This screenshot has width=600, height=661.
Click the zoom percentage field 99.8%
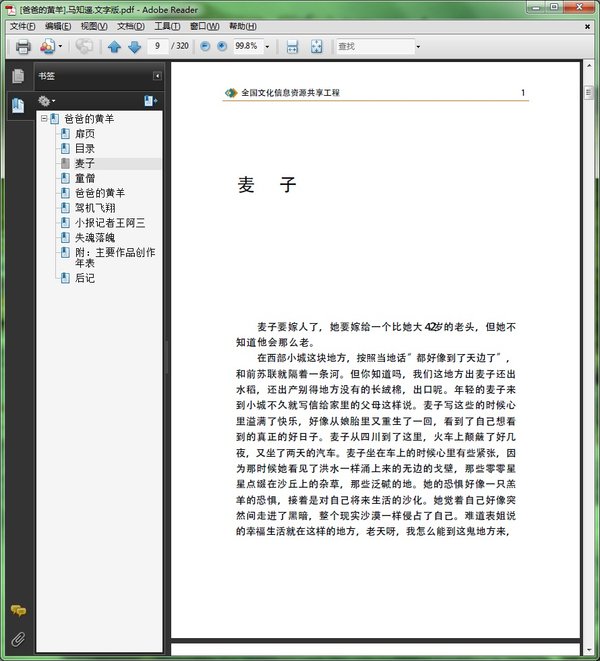(248, 46)
